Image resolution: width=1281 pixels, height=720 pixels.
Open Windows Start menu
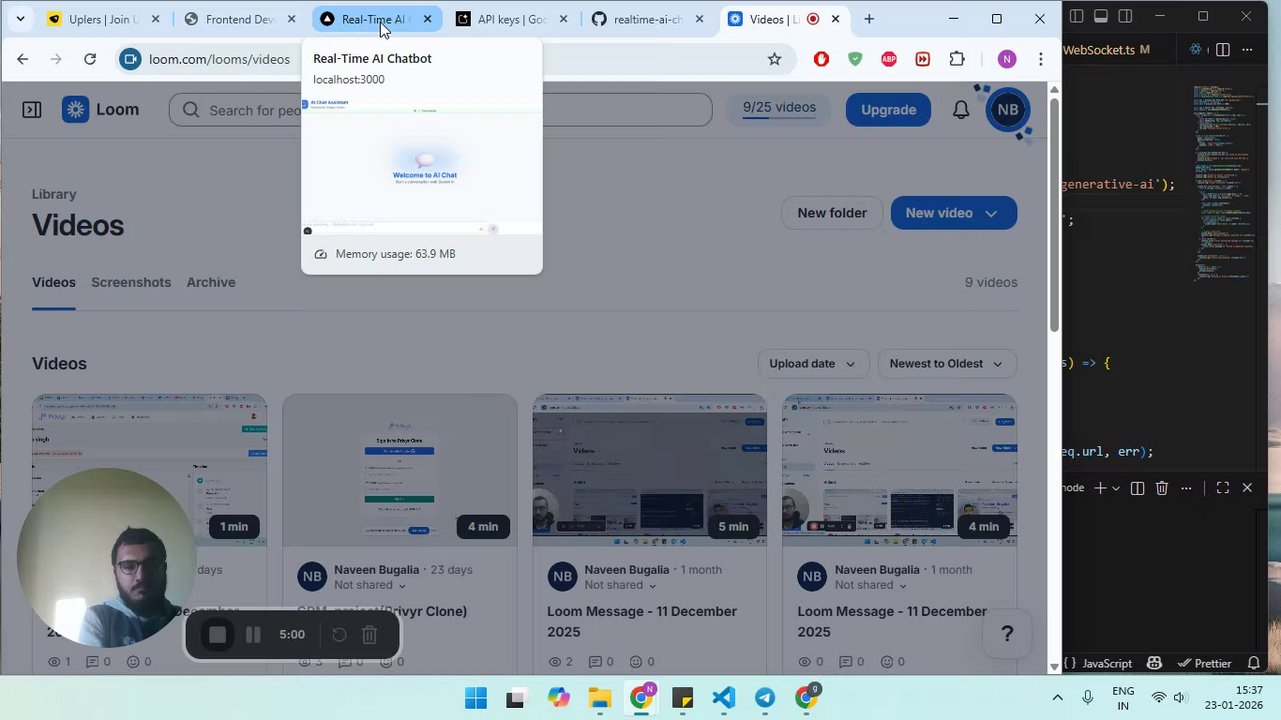click(476, 698)
